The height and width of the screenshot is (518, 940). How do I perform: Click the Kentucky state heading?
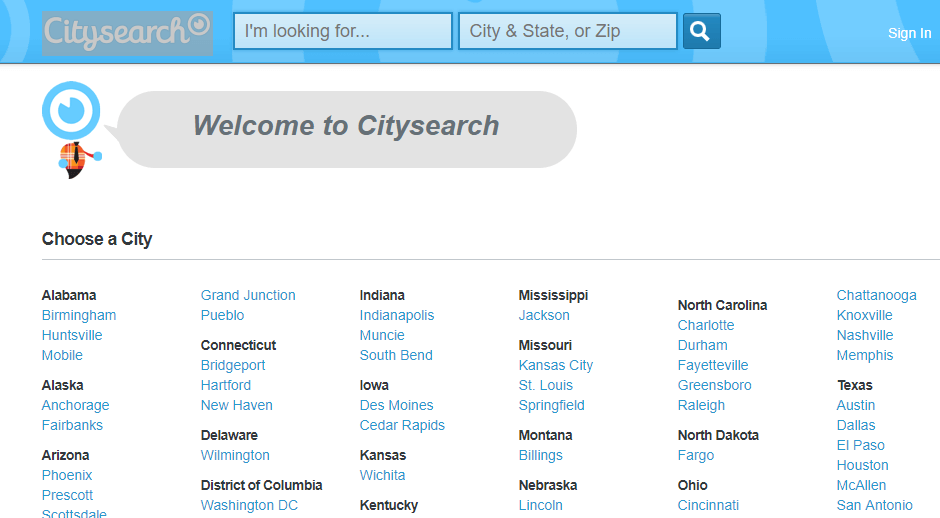pos(389,505)
